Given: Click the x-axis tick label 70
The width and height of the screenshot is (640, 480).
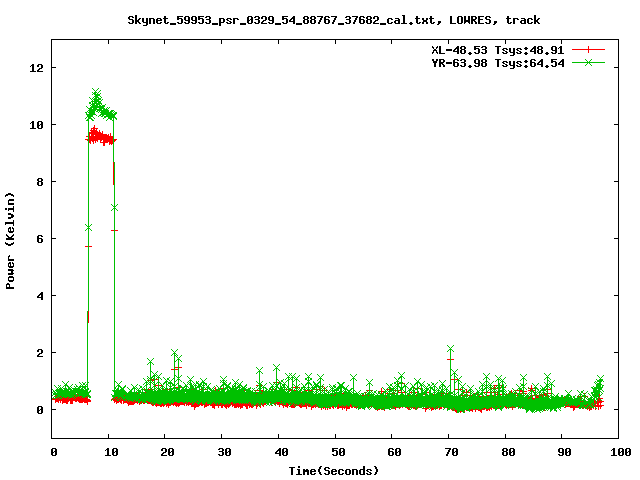Looking at the screenshot, I should pos(451,452).
